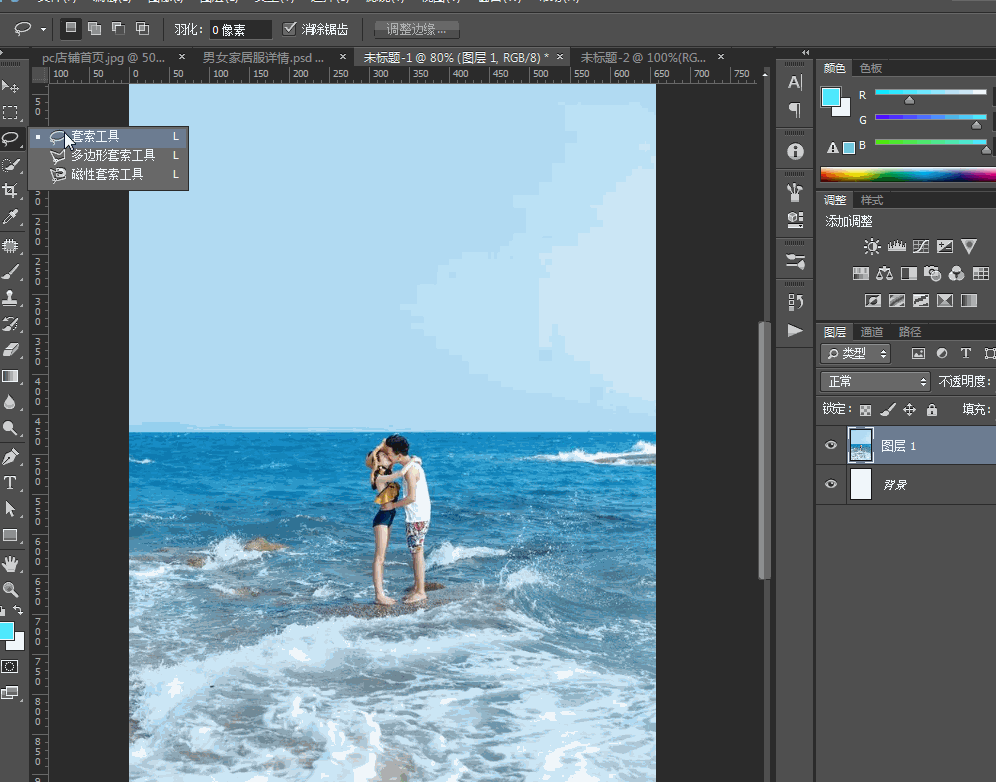Screen dimensions: 996x782
Task: Toggle the anti-alias checkbox
Action: 290,29
